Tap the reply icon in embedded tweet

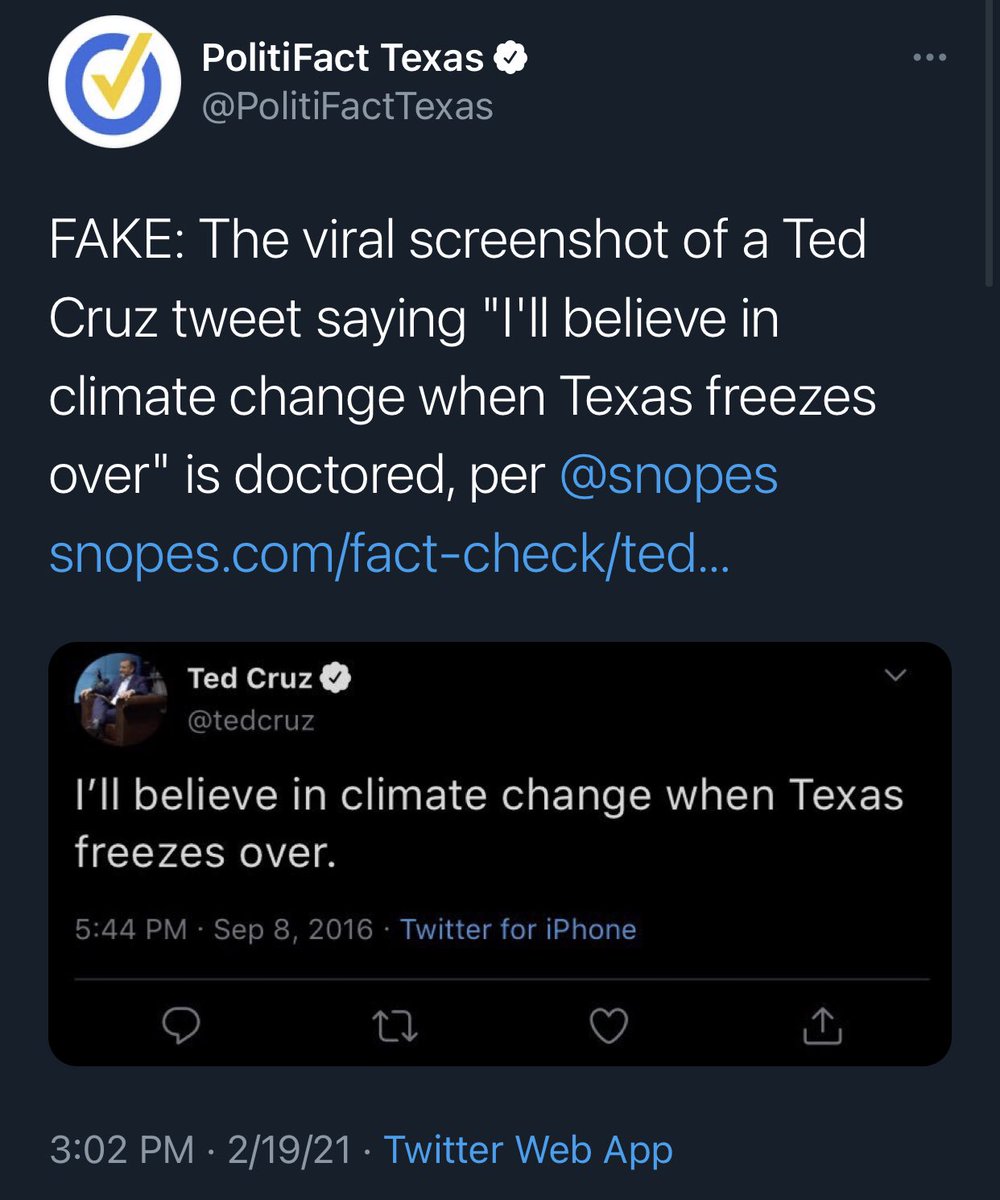tap(183, 1025)
